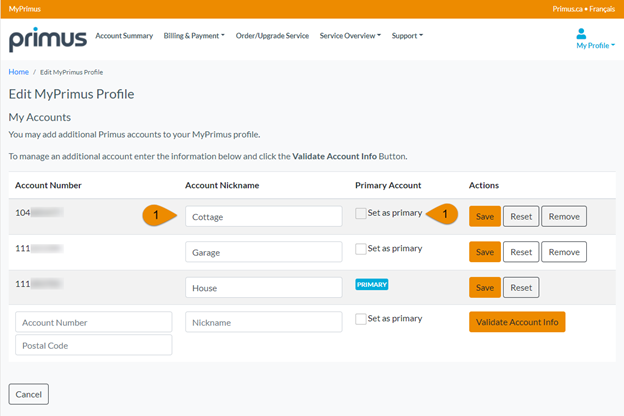Edit the House nickname field
Viewport: 624px width, 416px height.
tap(263, 287)
